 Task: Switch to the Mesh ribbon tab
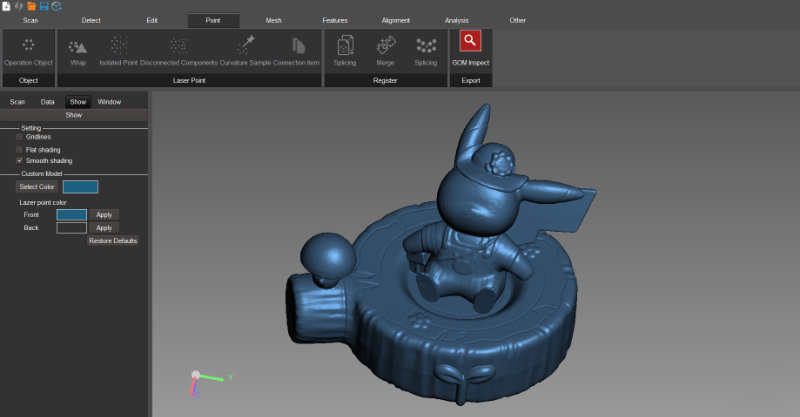273,20
